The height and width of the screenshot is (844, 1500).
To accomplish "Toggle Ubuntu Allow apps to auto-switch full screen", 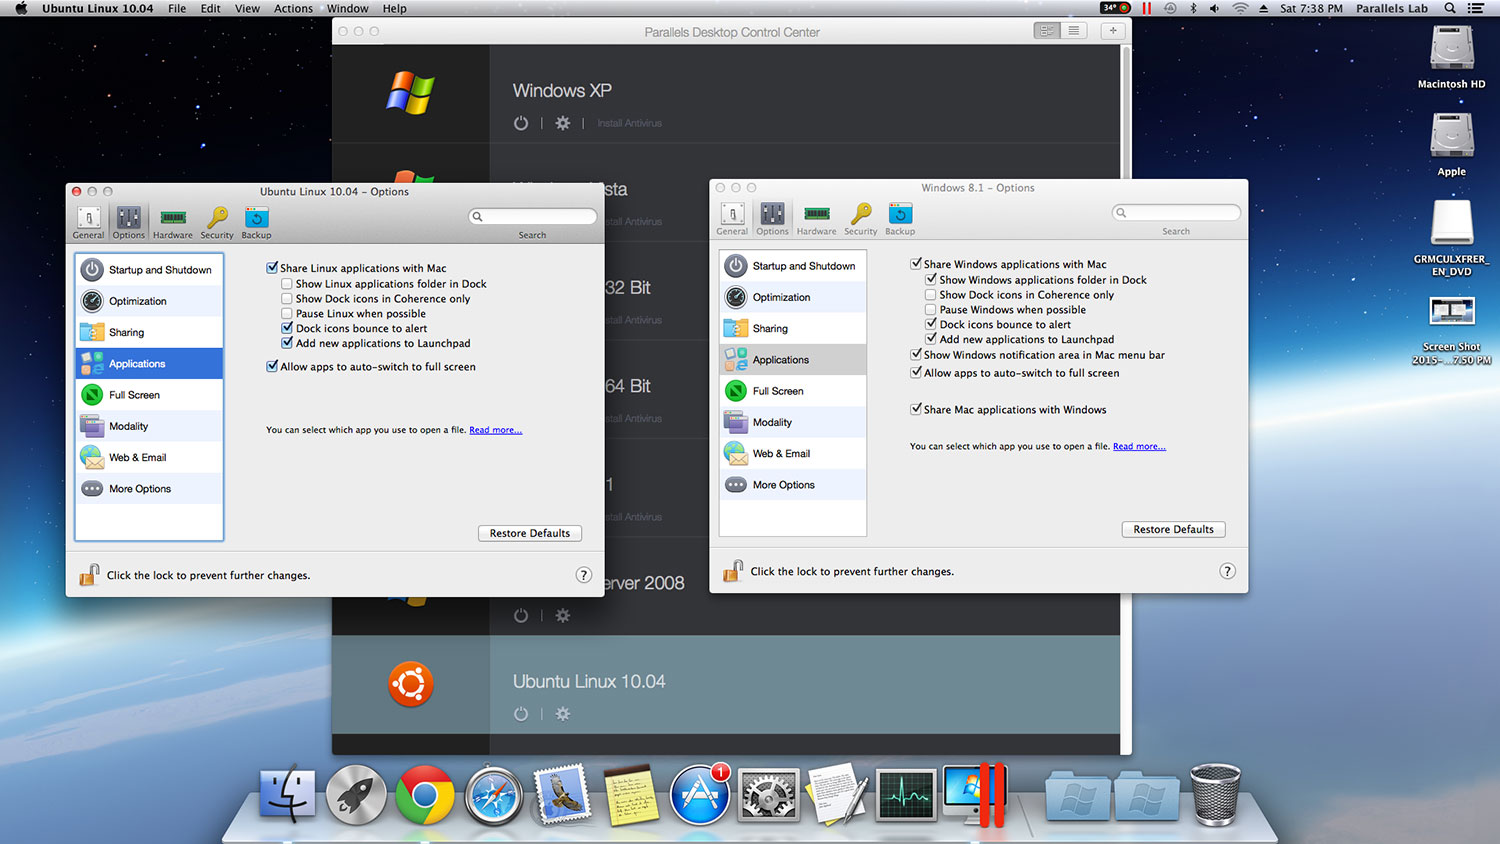I will coord(272,367).
